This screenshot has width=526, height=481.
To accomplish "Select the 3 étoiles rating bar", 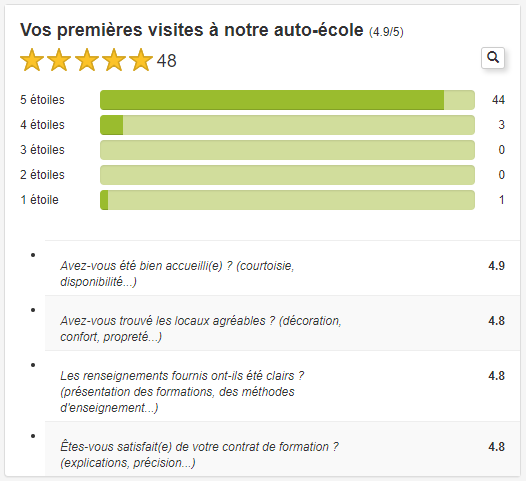I will [287, 150].
